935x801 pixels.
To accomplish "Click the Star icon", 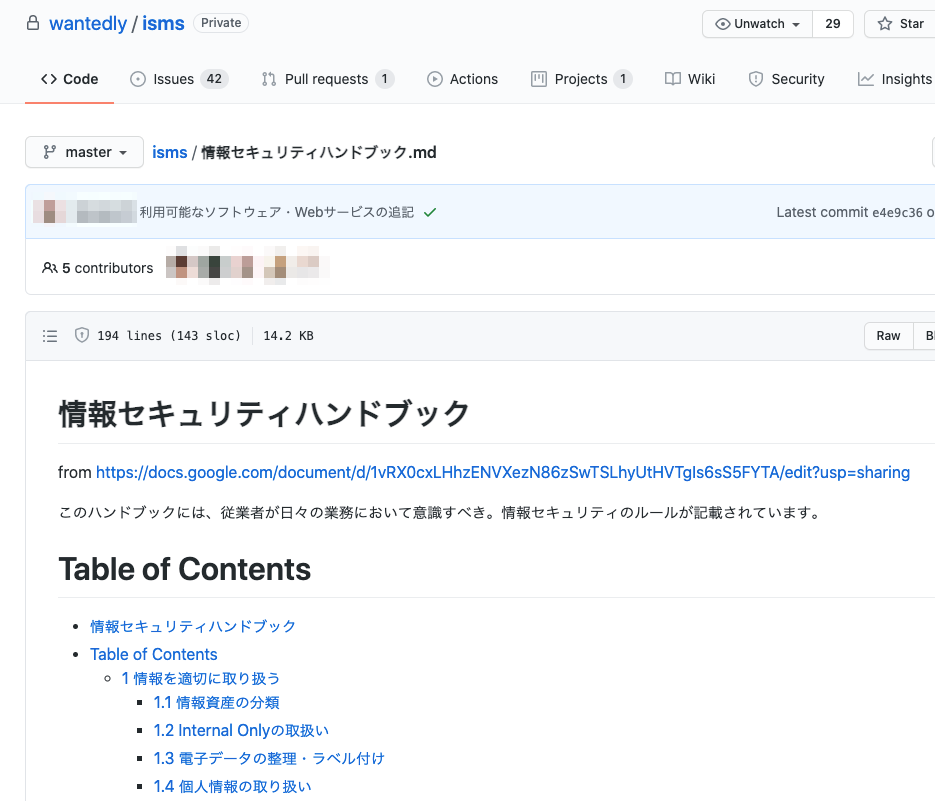I will point(885,24).
